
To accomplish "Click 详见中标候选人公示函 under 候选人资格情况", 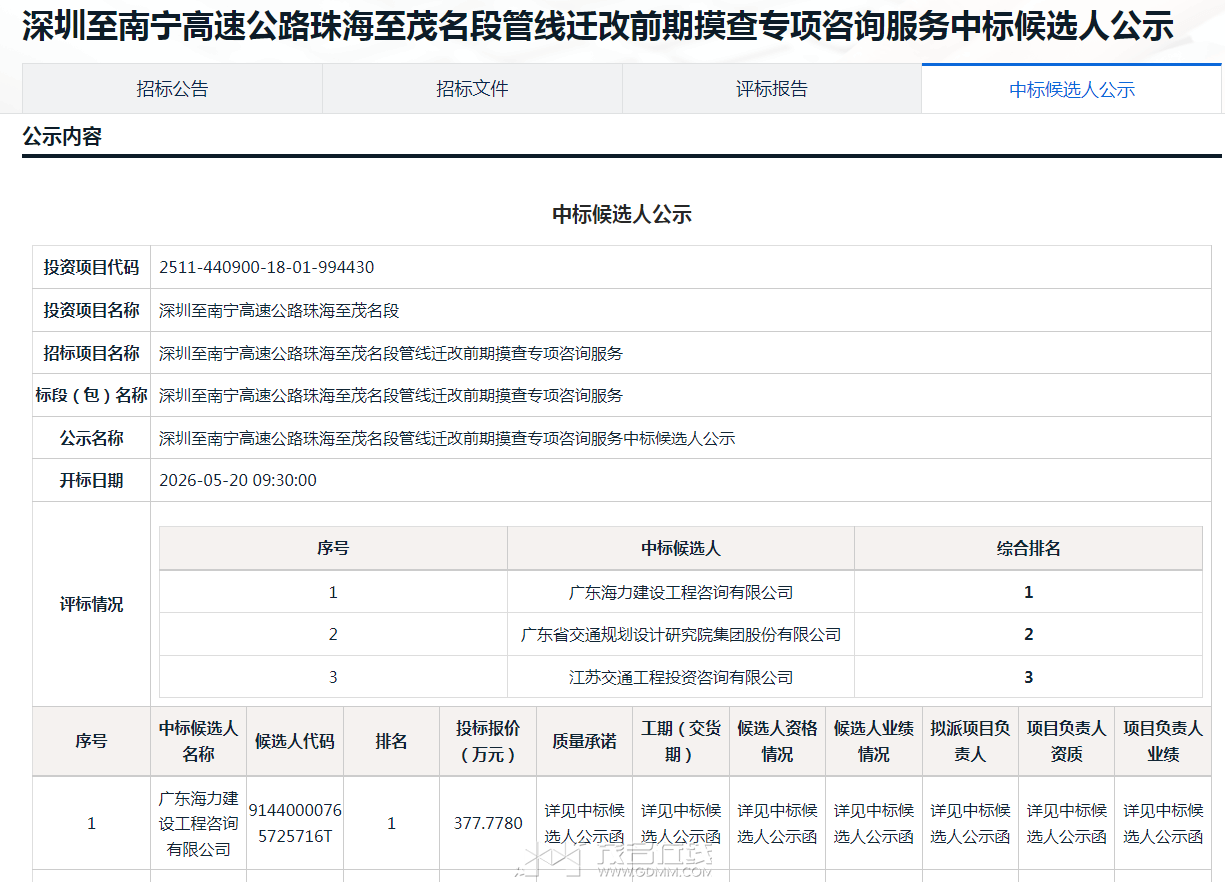I will [777, 823].
